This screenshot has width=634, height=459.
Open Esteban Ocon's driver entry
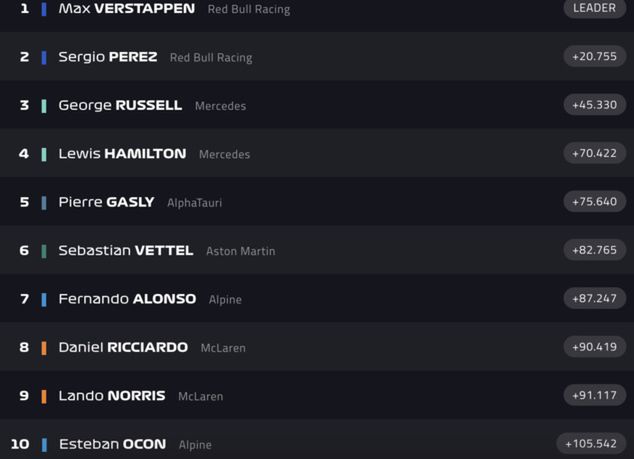112,444
